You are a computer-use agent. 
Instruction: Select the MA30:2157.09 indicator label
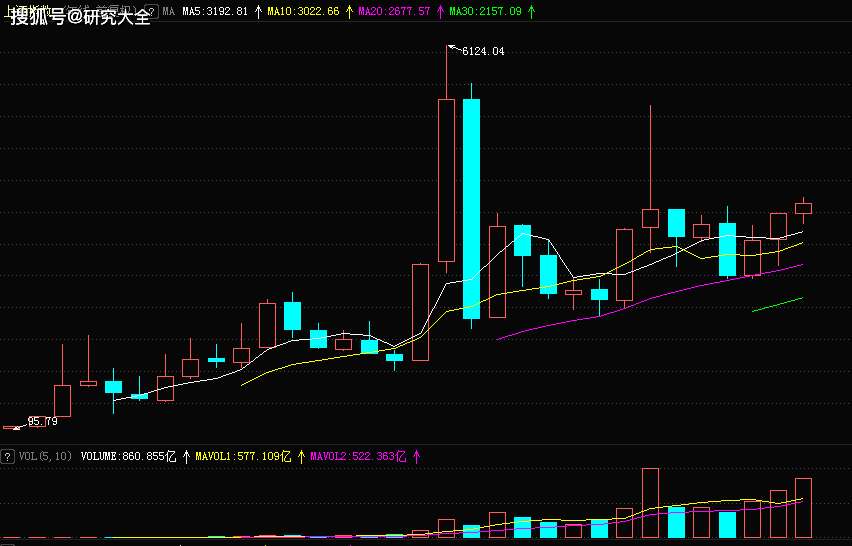(485, 11)
